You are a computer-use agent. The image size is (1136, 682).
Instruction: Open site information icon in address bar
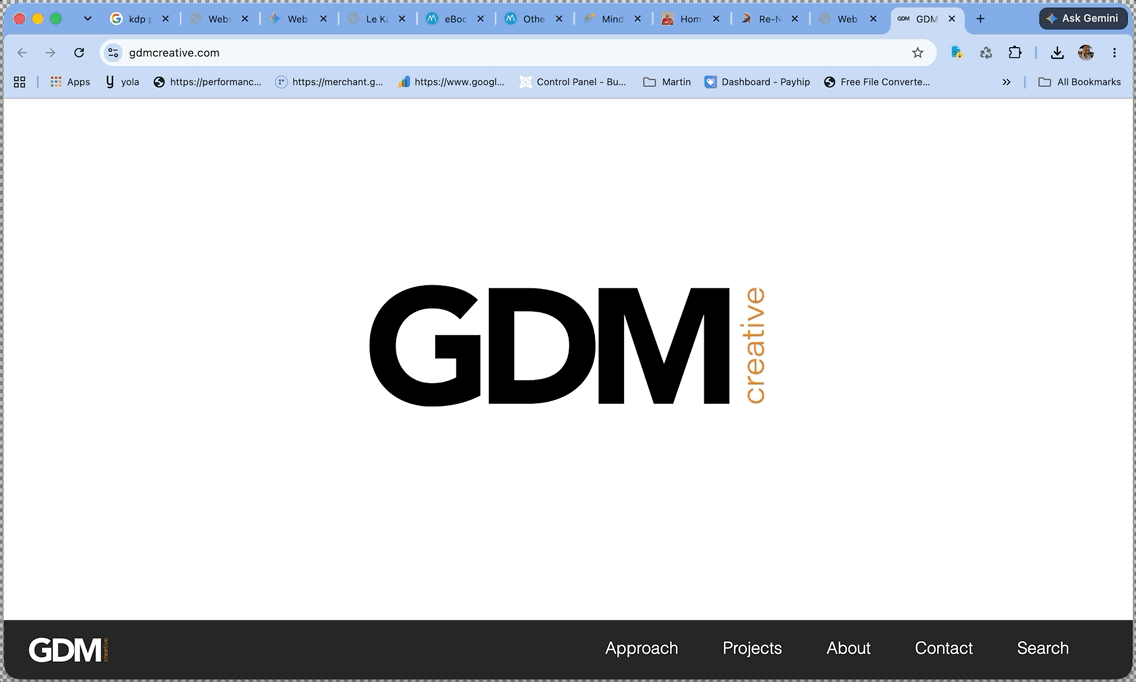pos(113,52)
